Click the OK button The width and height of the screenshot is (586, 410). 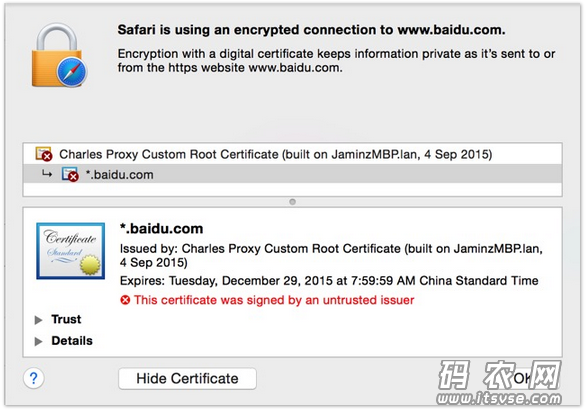[x=523, y=379]
